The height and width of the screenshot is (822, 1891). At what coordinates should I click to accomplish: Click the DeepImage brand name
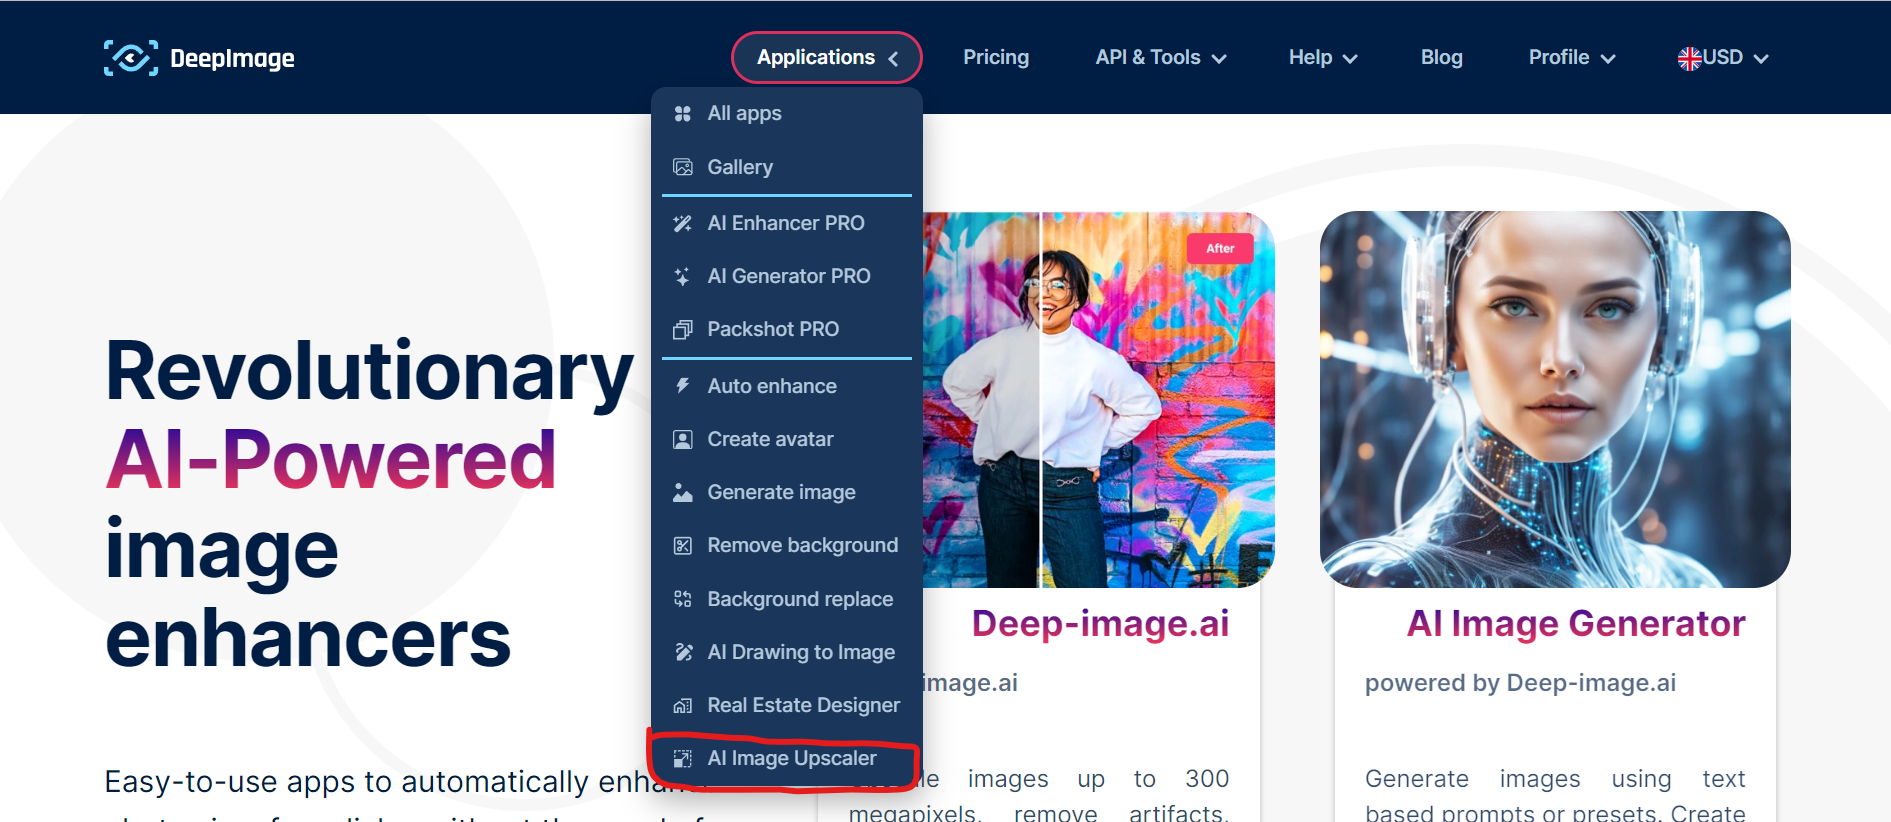[232, 58]
